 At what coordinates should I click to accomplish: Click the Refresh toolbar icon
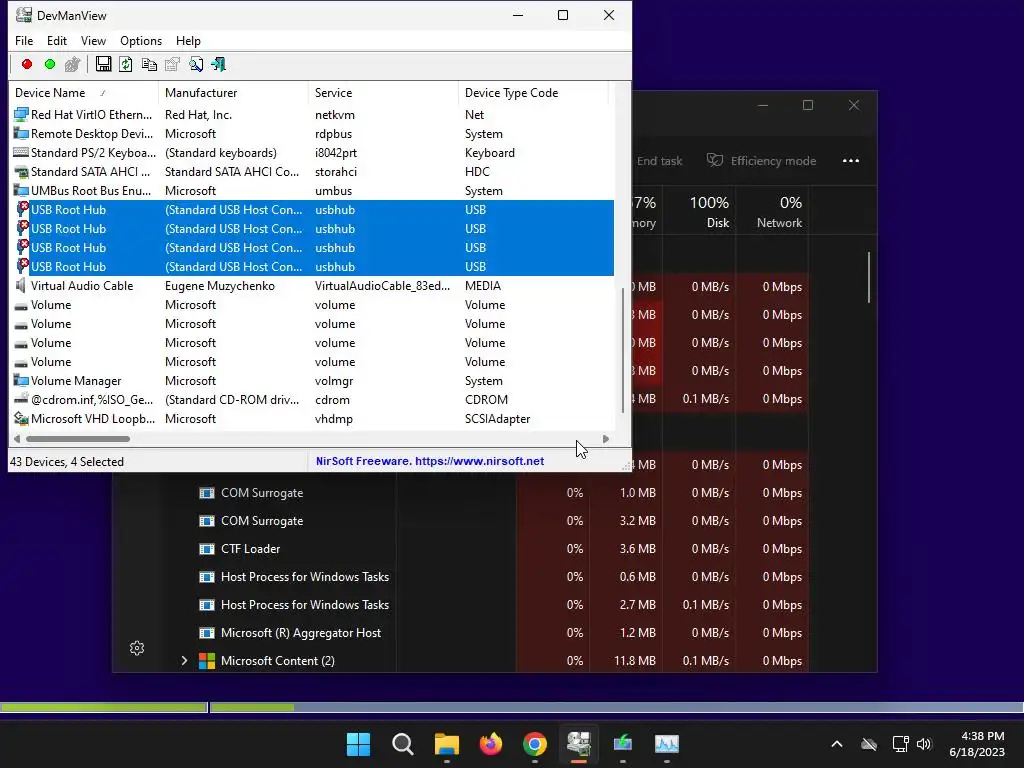pyautogui.click(x=125, y=64)
